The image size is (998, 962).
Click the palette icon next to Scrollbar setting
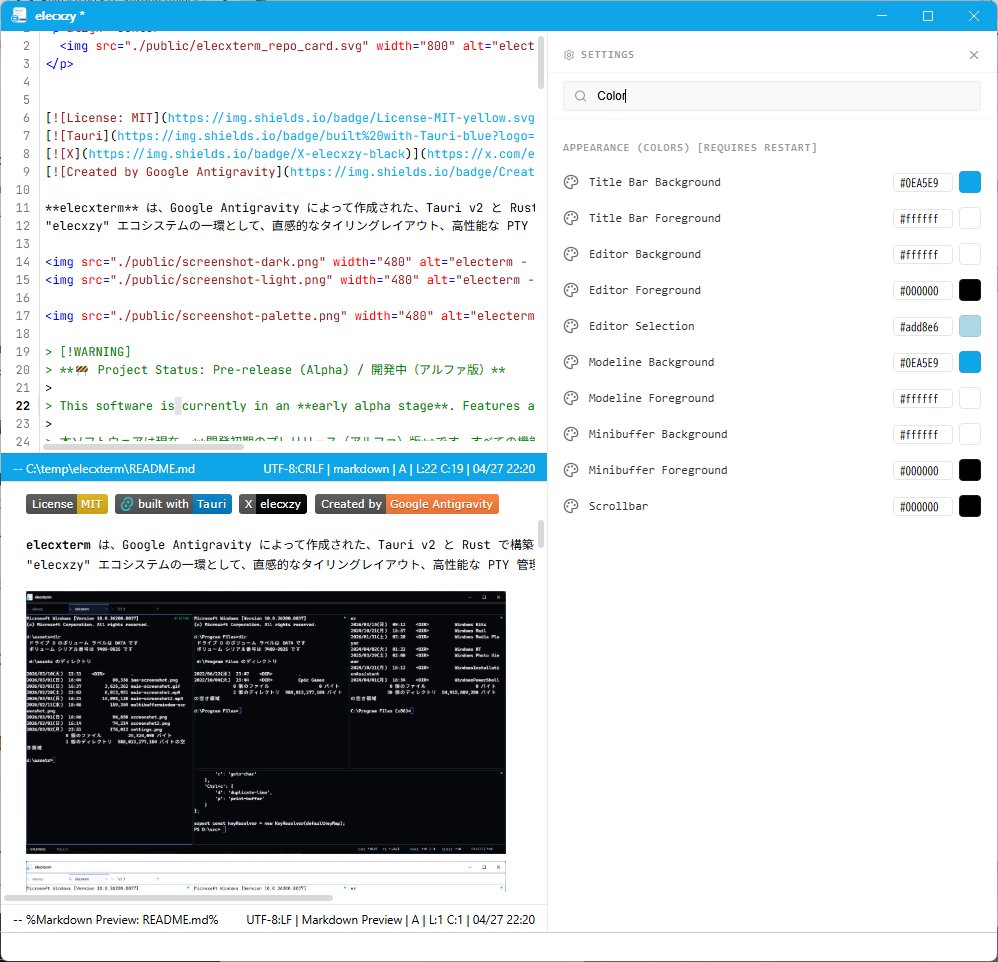[x=569, y=506]
